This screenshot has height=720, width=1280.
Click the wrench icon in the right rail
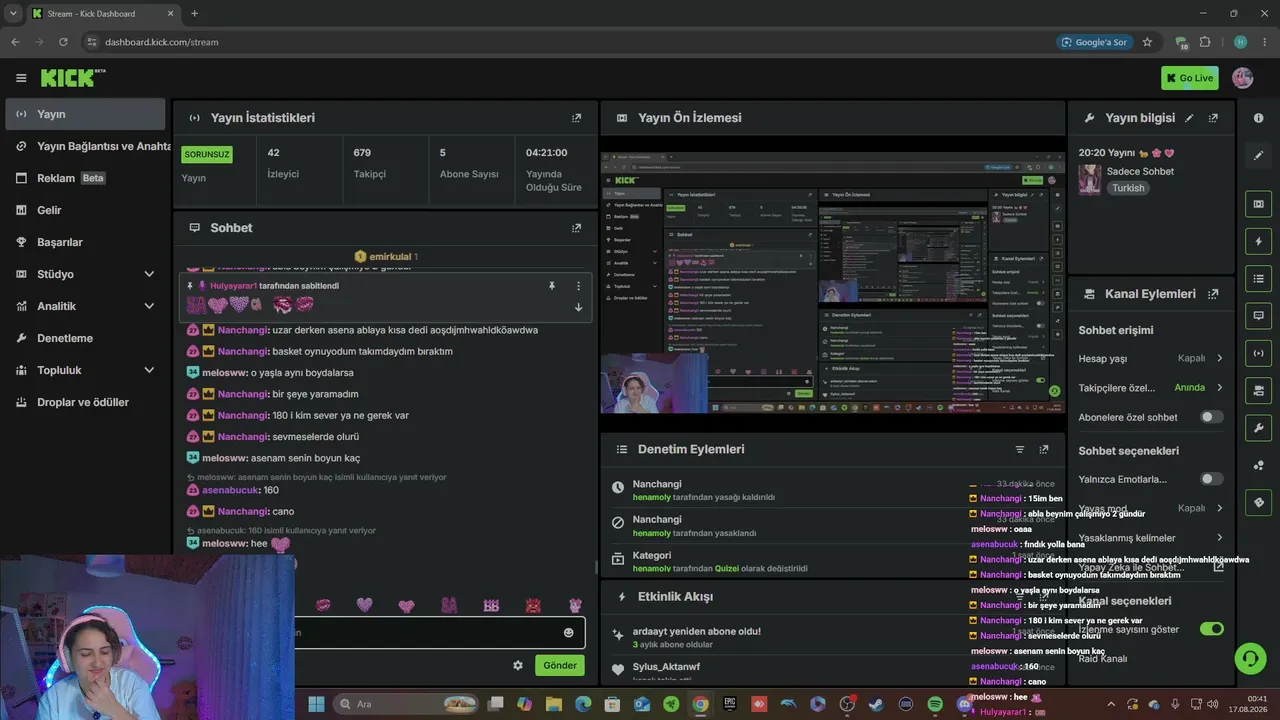tap(1258, 428)
